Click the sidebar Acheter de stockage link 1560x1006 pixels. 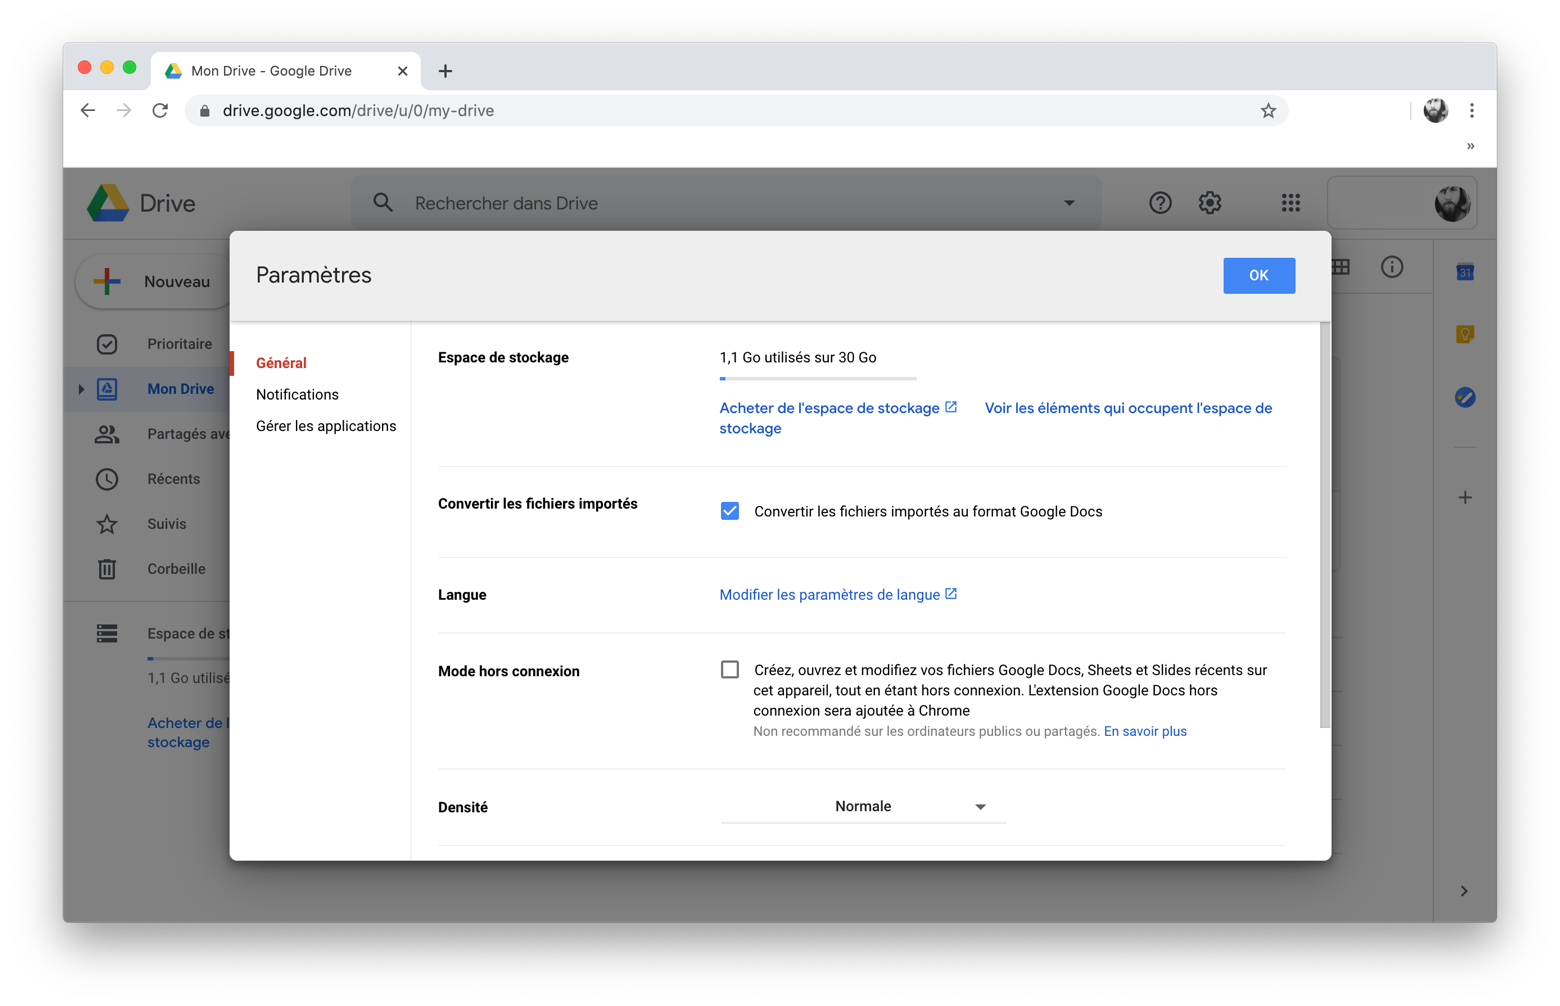[188, 733]
